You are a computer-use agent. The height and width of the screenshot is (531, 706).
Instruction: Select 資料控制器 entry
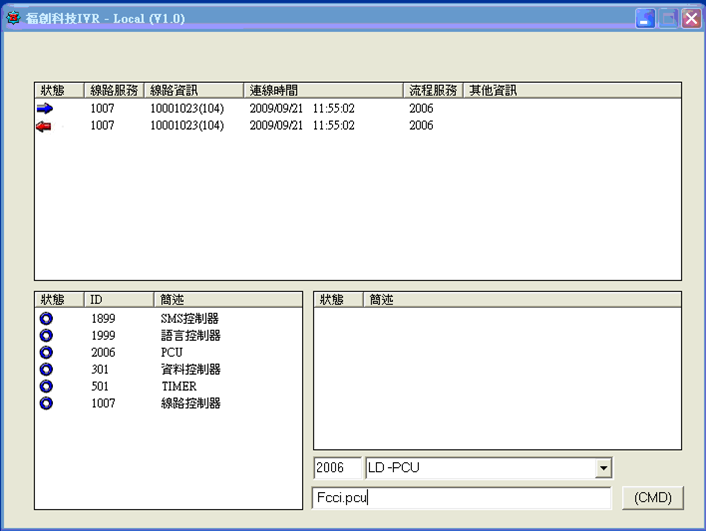(191, 369)
